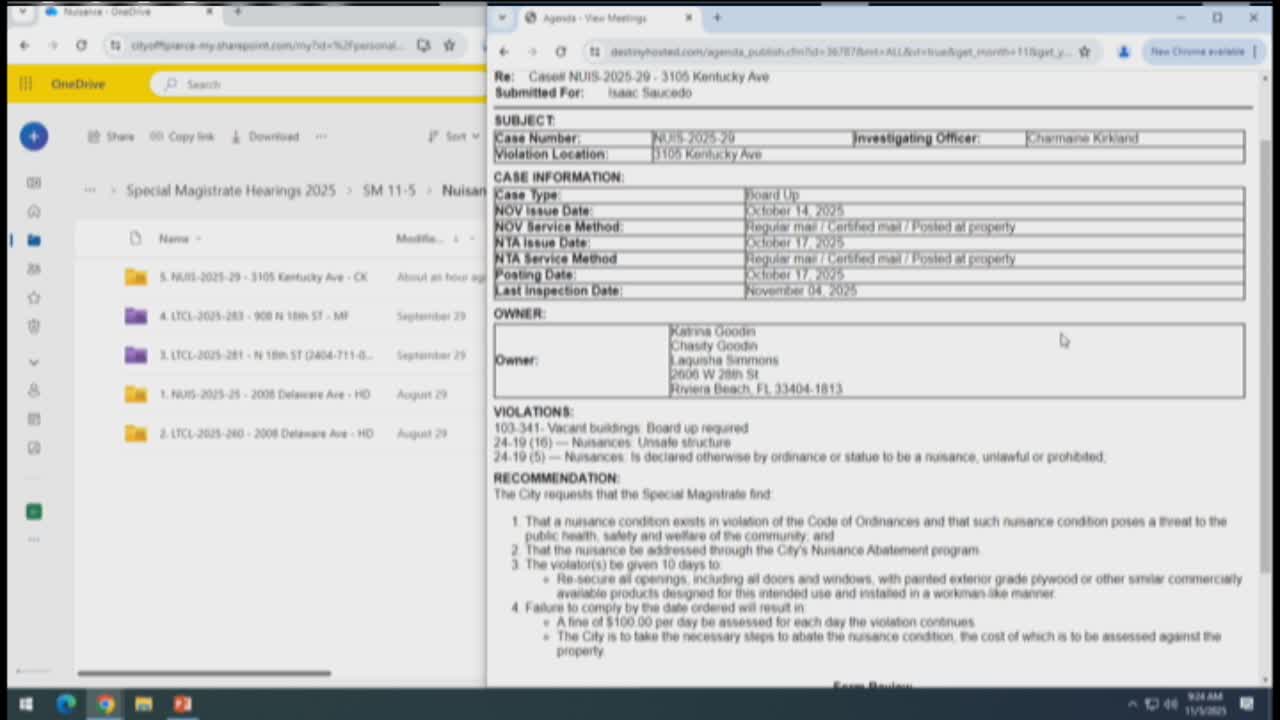Navigate to the SM 11-5 breadcrumb folder
Image resolution: width=1280 pixels, height=720 pixels.
(x=389, y=190)
